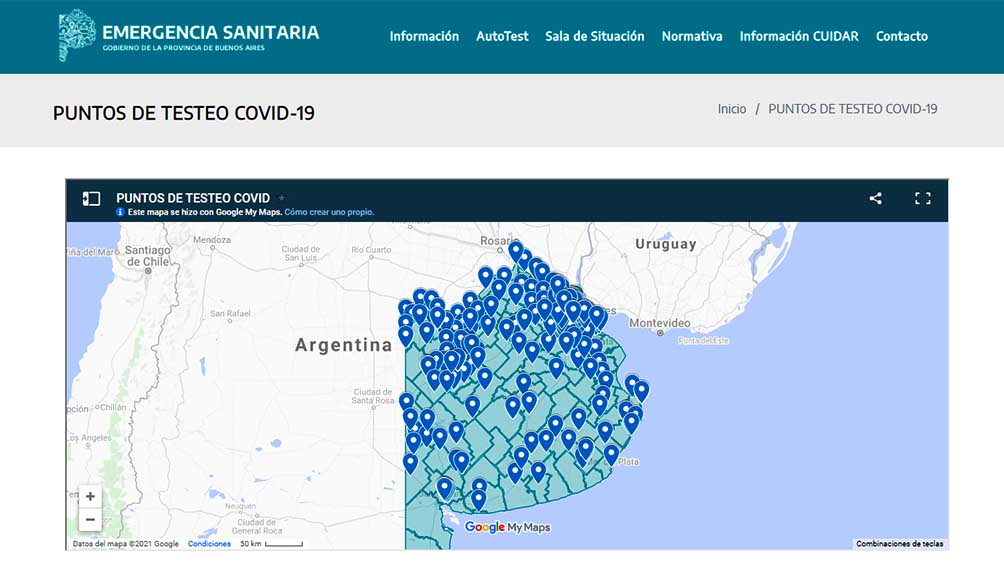Star the PUNTOS DE TESTEO COVID map
Viewport: 1004px width, 565px height.
282,198
